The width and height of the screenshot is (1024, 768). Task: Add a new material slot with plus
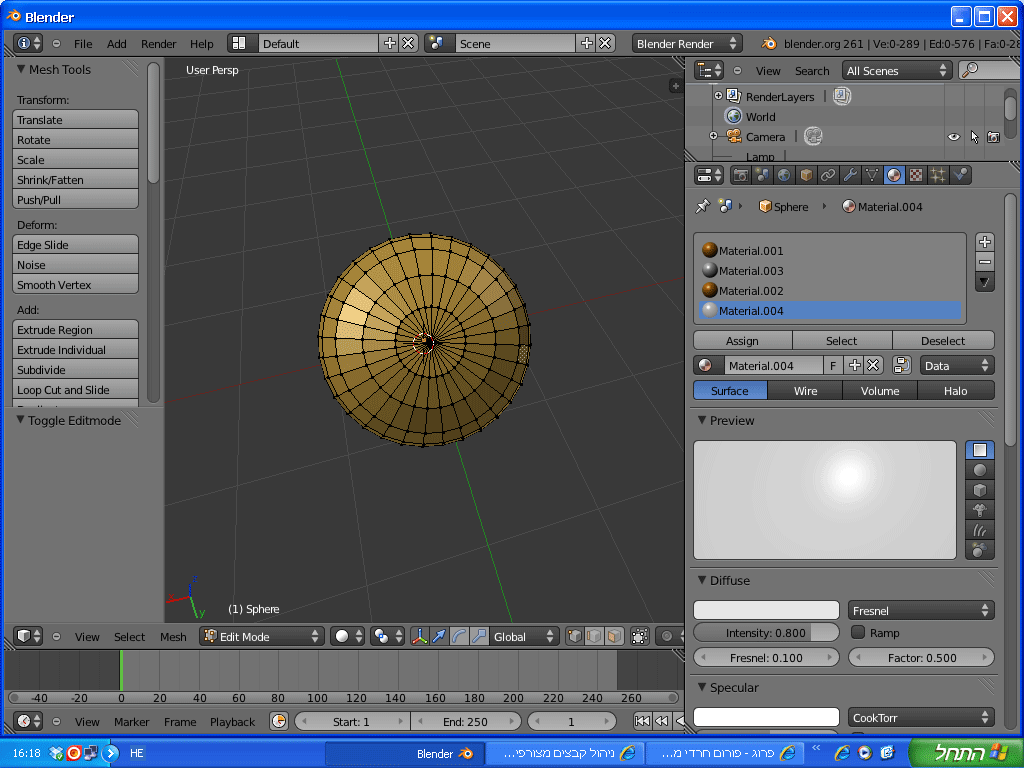(985, 242)
